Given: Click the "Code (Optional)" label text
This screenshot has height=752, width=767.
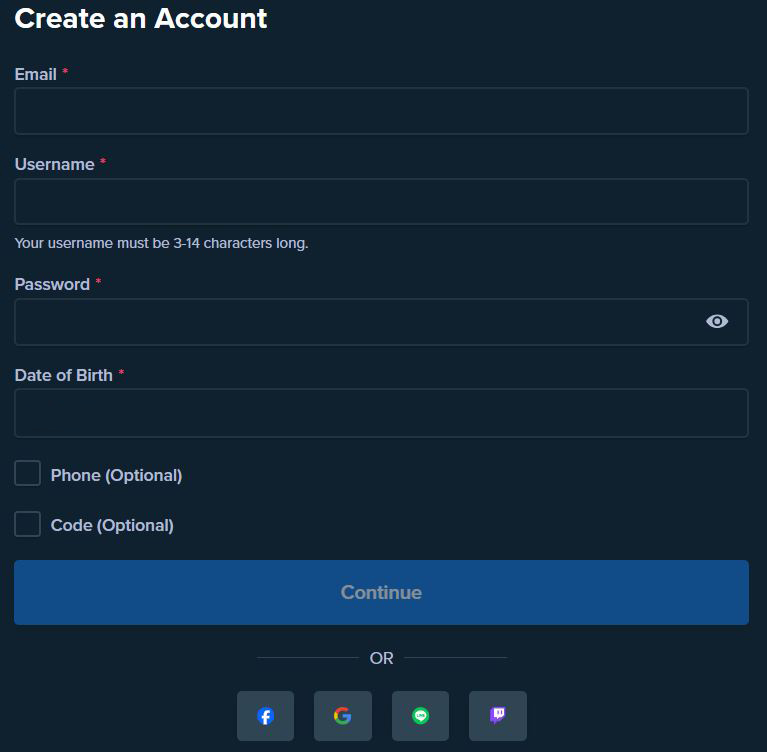Looking at the screenshot, I should (112, 525).
